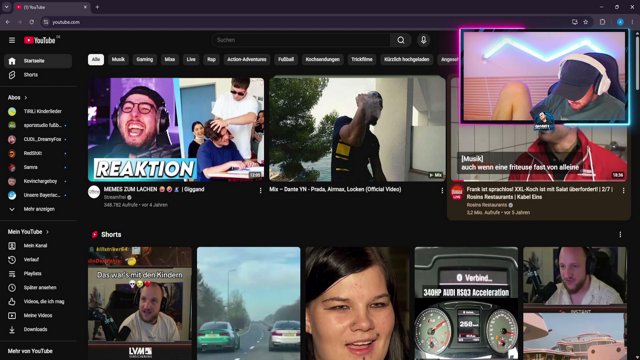Open sportstudio fußball subscription
640x360 pixels.
pyautogui.click(x=38, y=125)
